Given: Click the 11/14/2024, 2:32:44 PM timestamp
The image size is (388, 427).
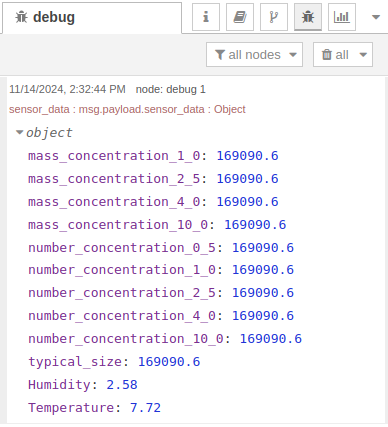Looking at the screenshot, I should point(67,89).
